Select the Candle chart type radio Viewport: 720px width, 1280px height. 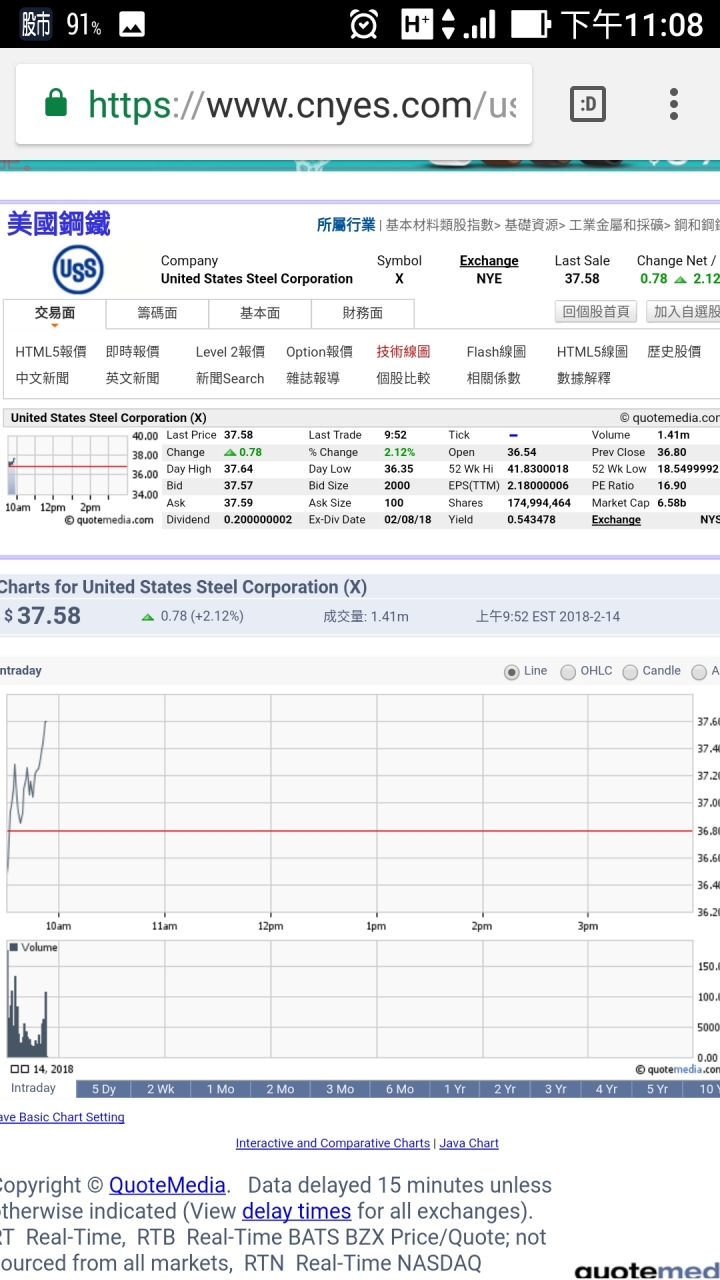(x=630, y=672)
